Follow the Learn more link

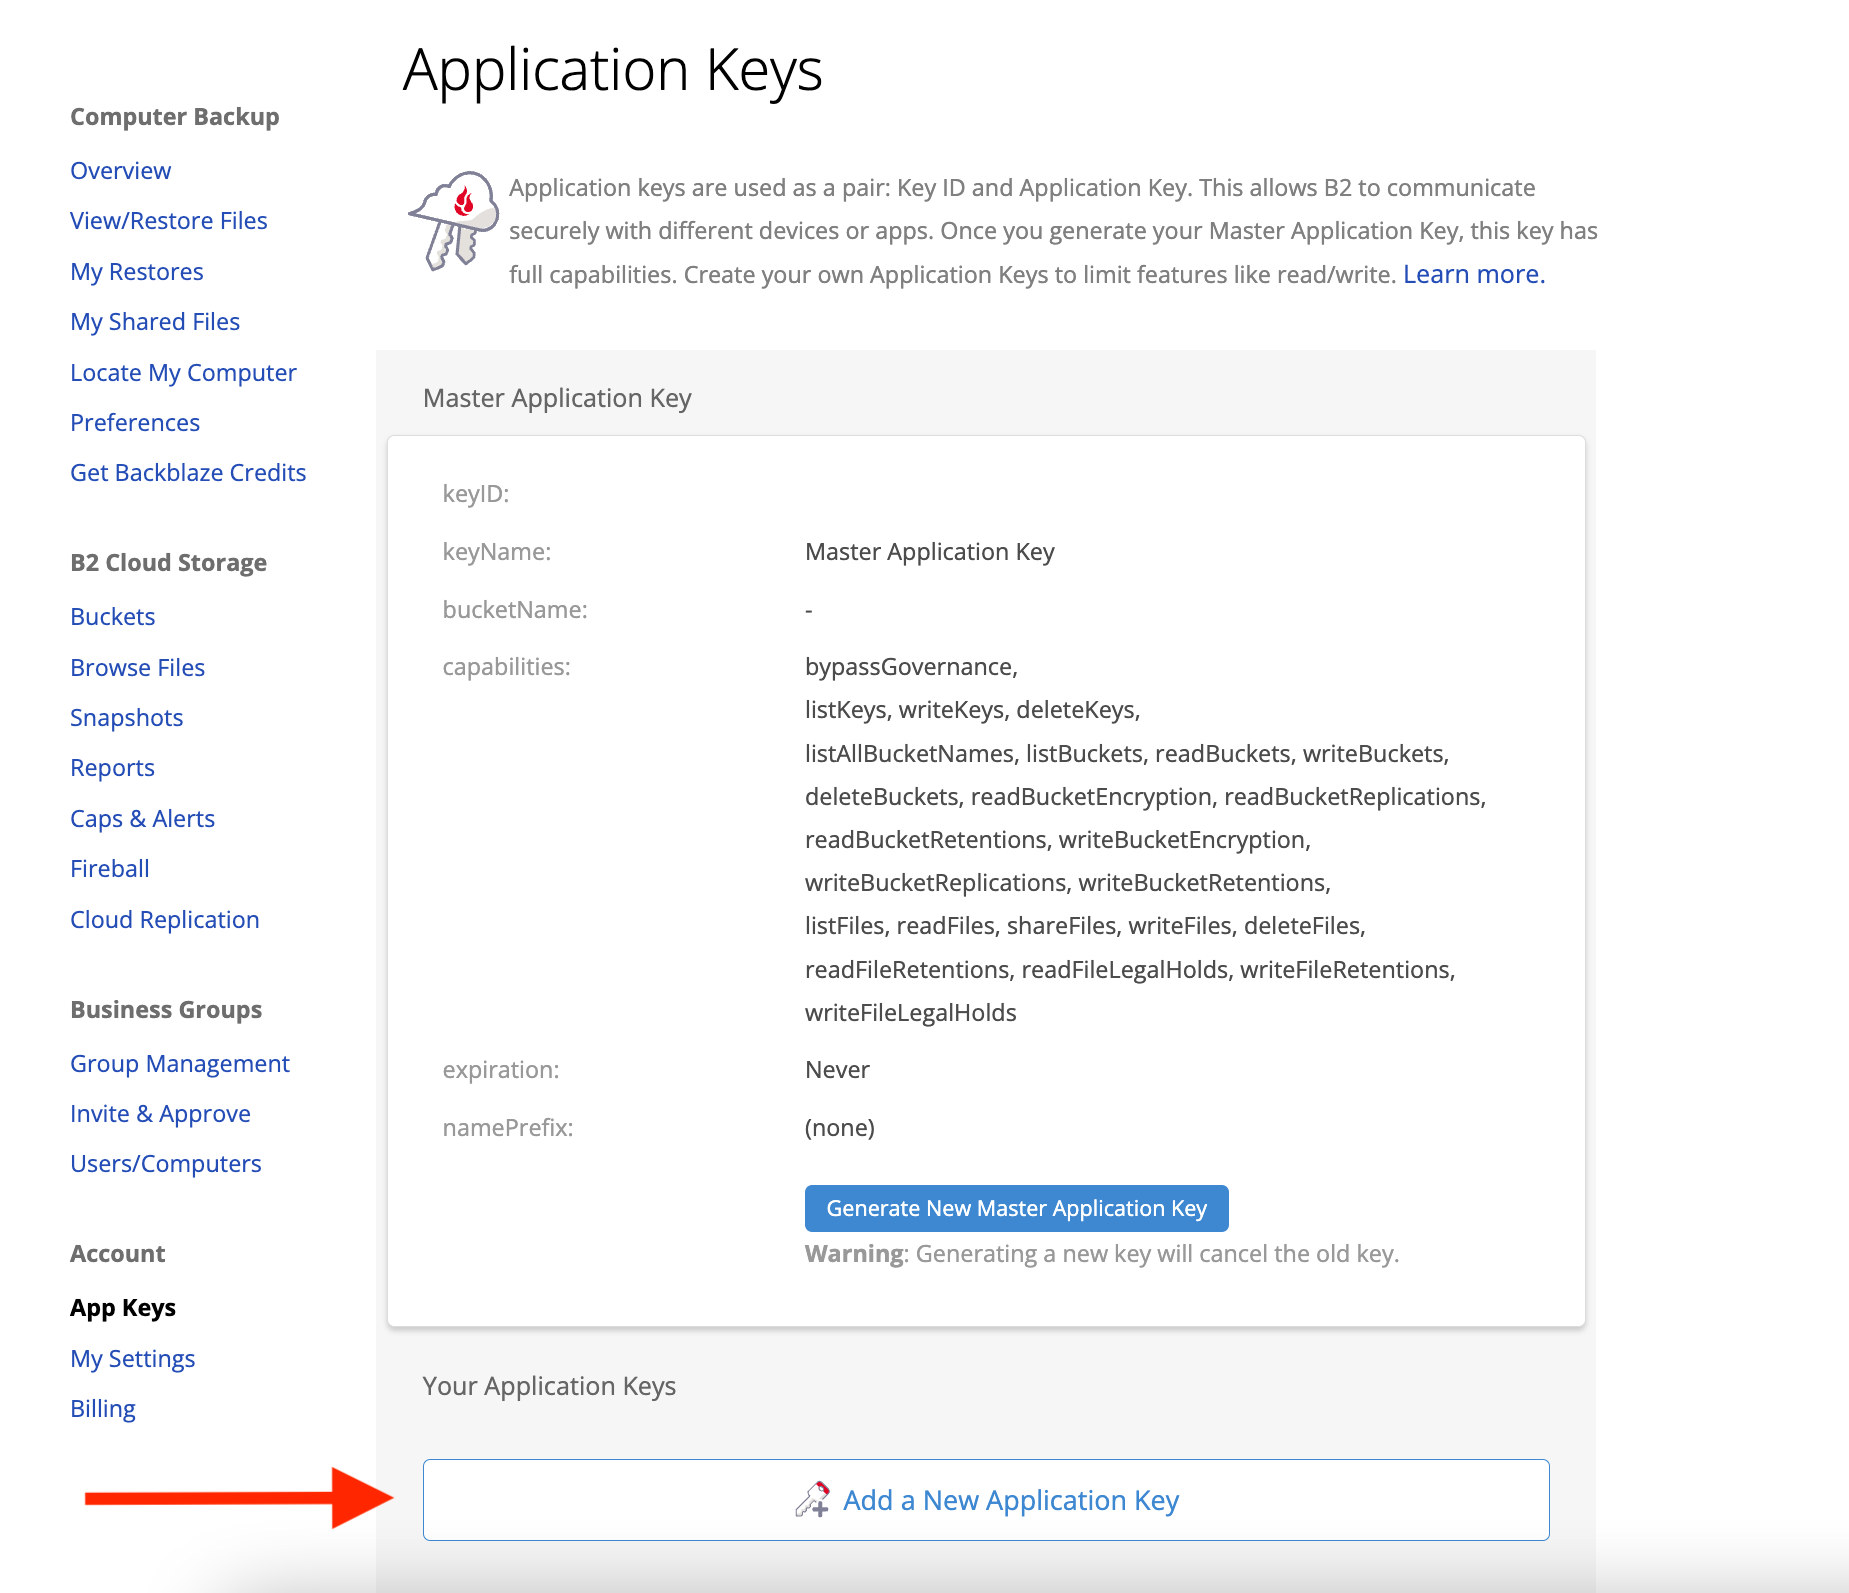pos(1474,274)
